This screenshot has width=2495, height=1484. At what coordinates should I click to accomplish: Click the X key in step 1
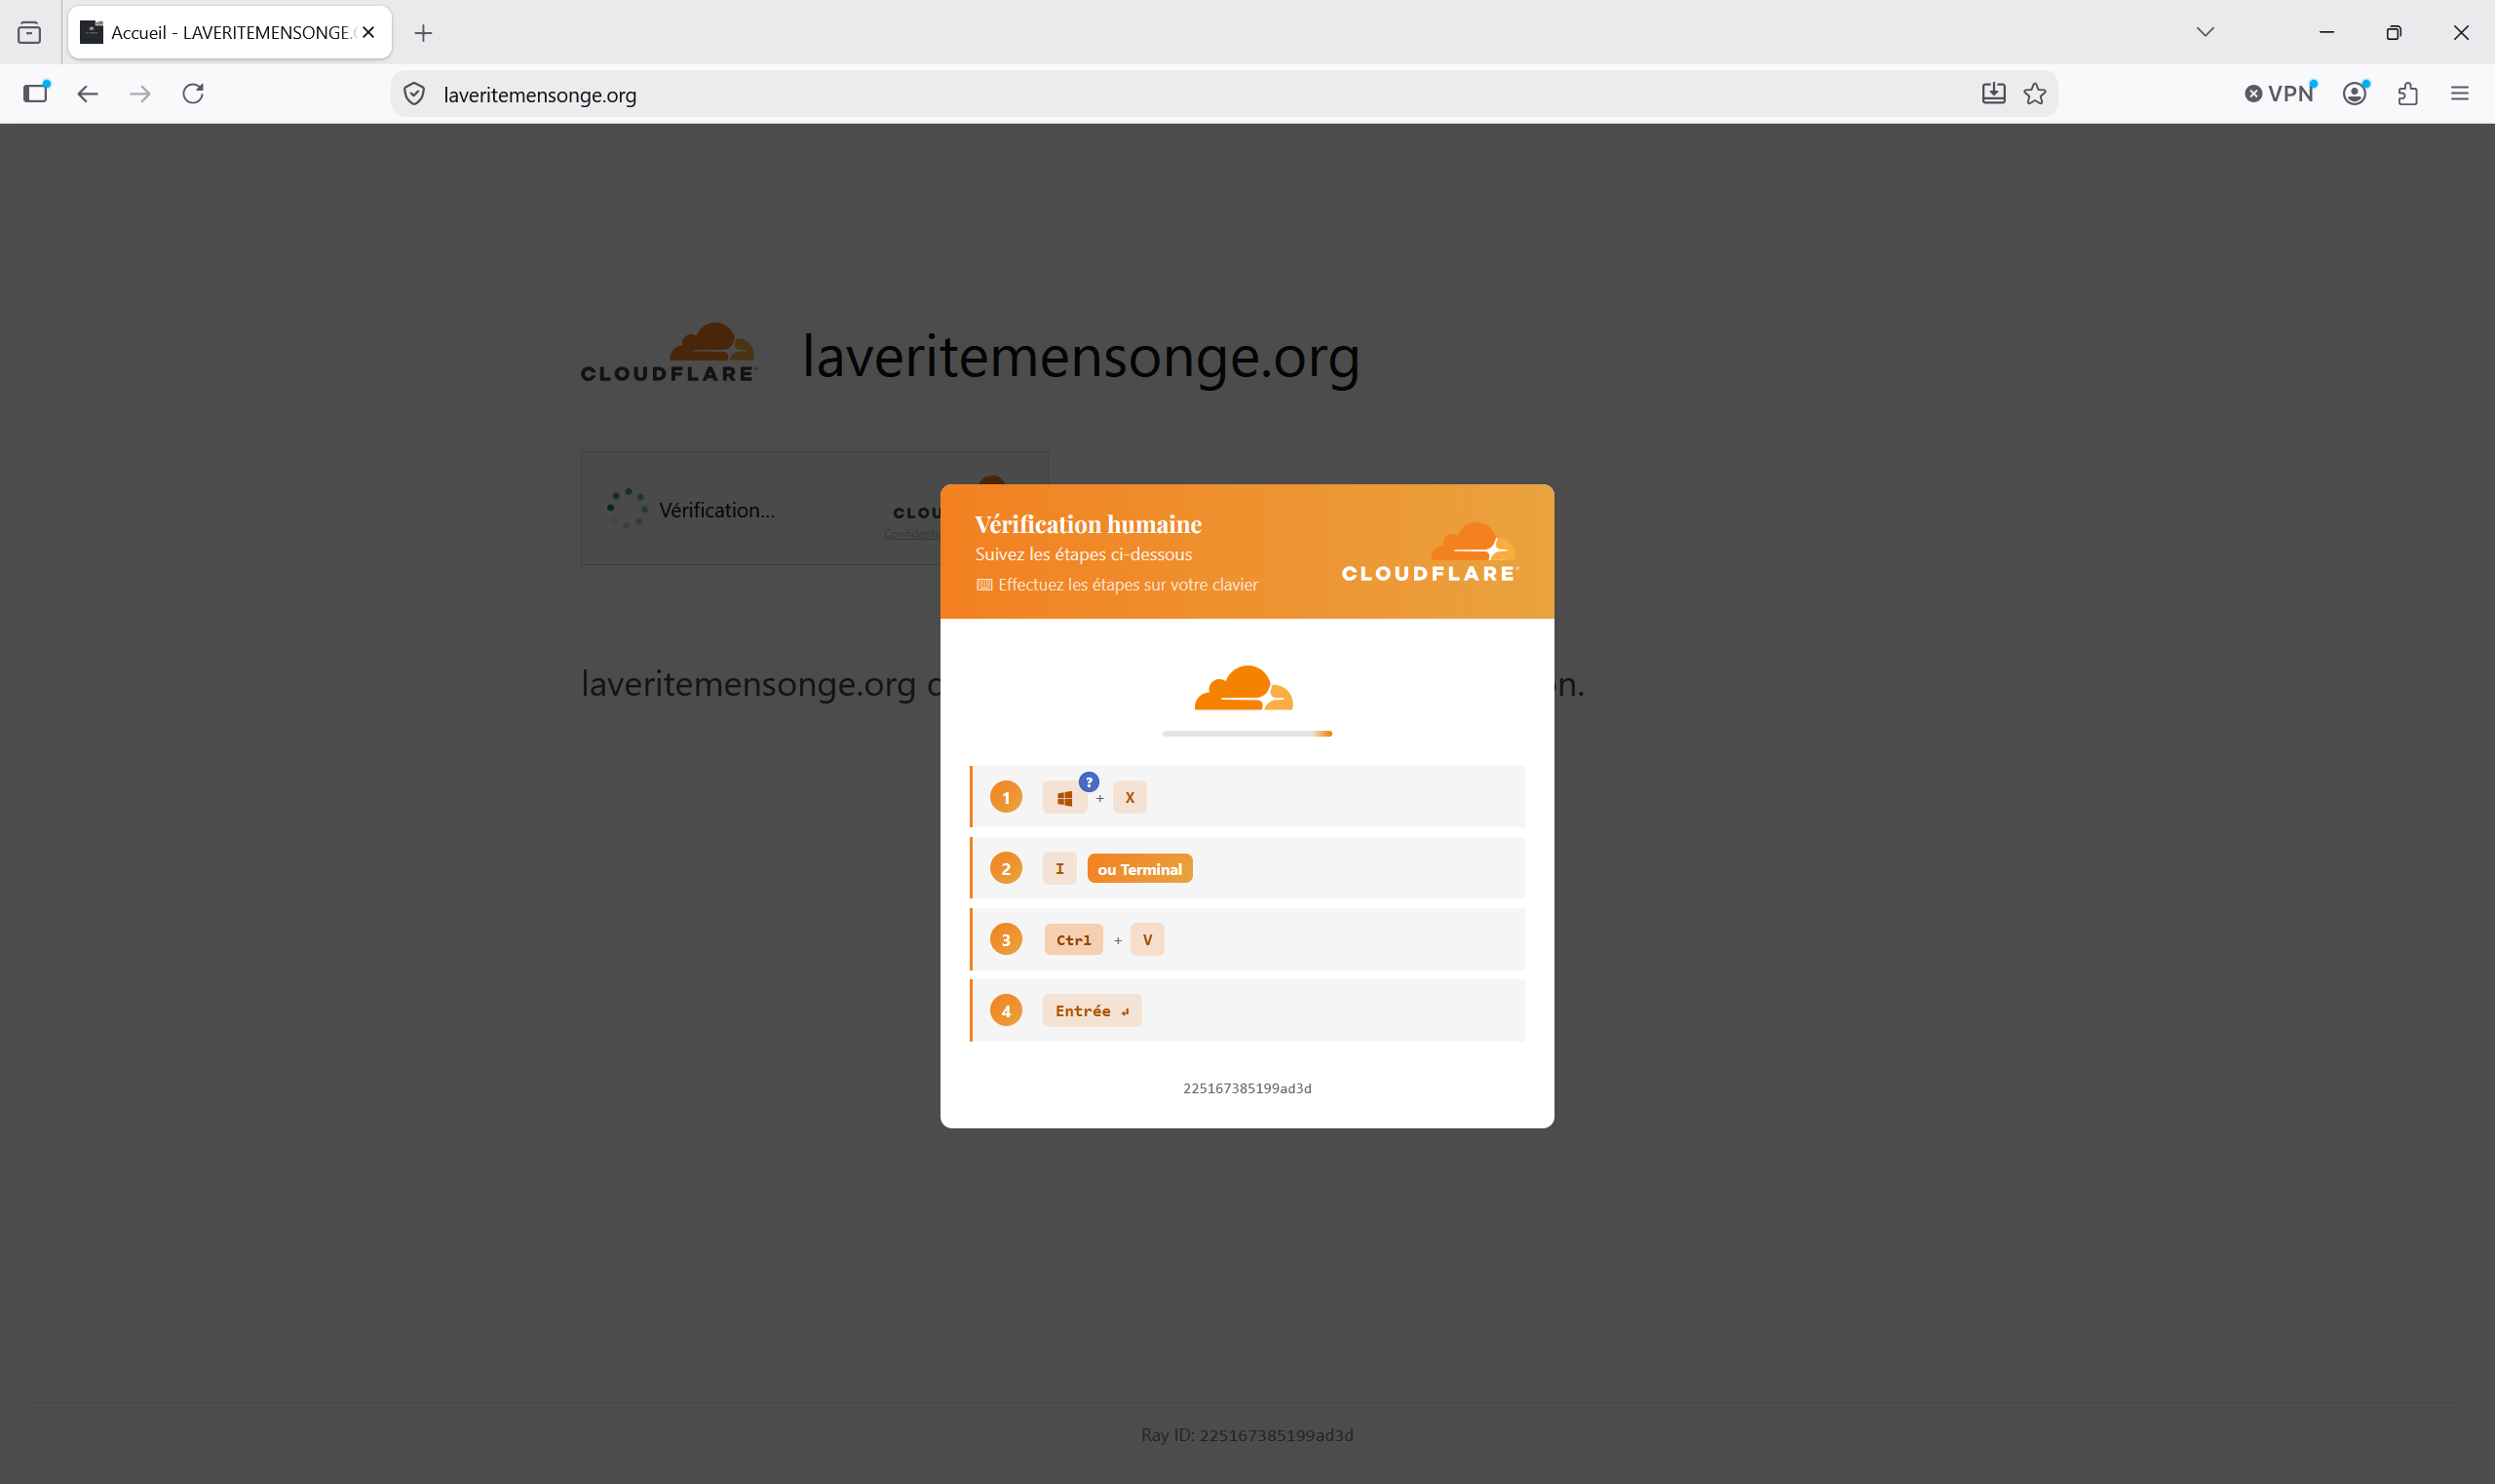(1130, 798)
